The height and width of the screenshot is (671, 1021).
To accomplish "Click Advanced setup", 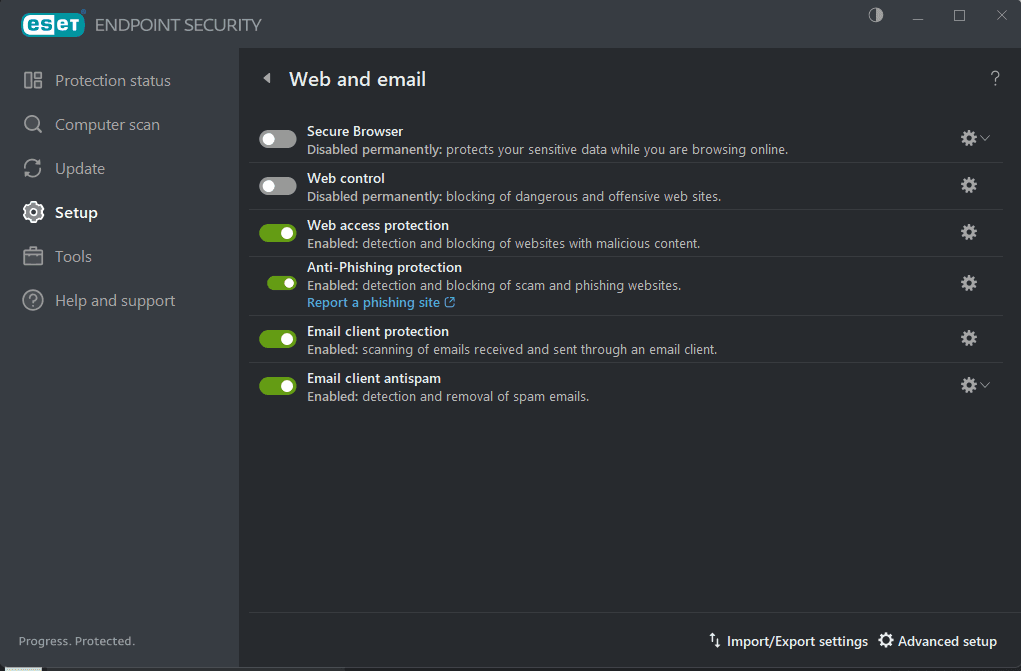I will tap(947, 641).
